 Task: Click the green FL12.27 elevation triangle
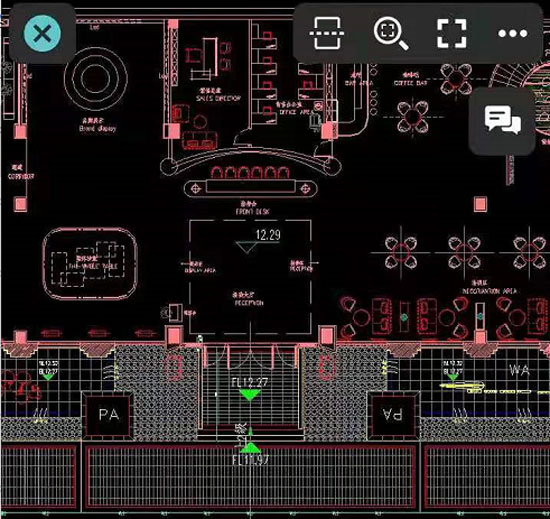click(249, 394)
